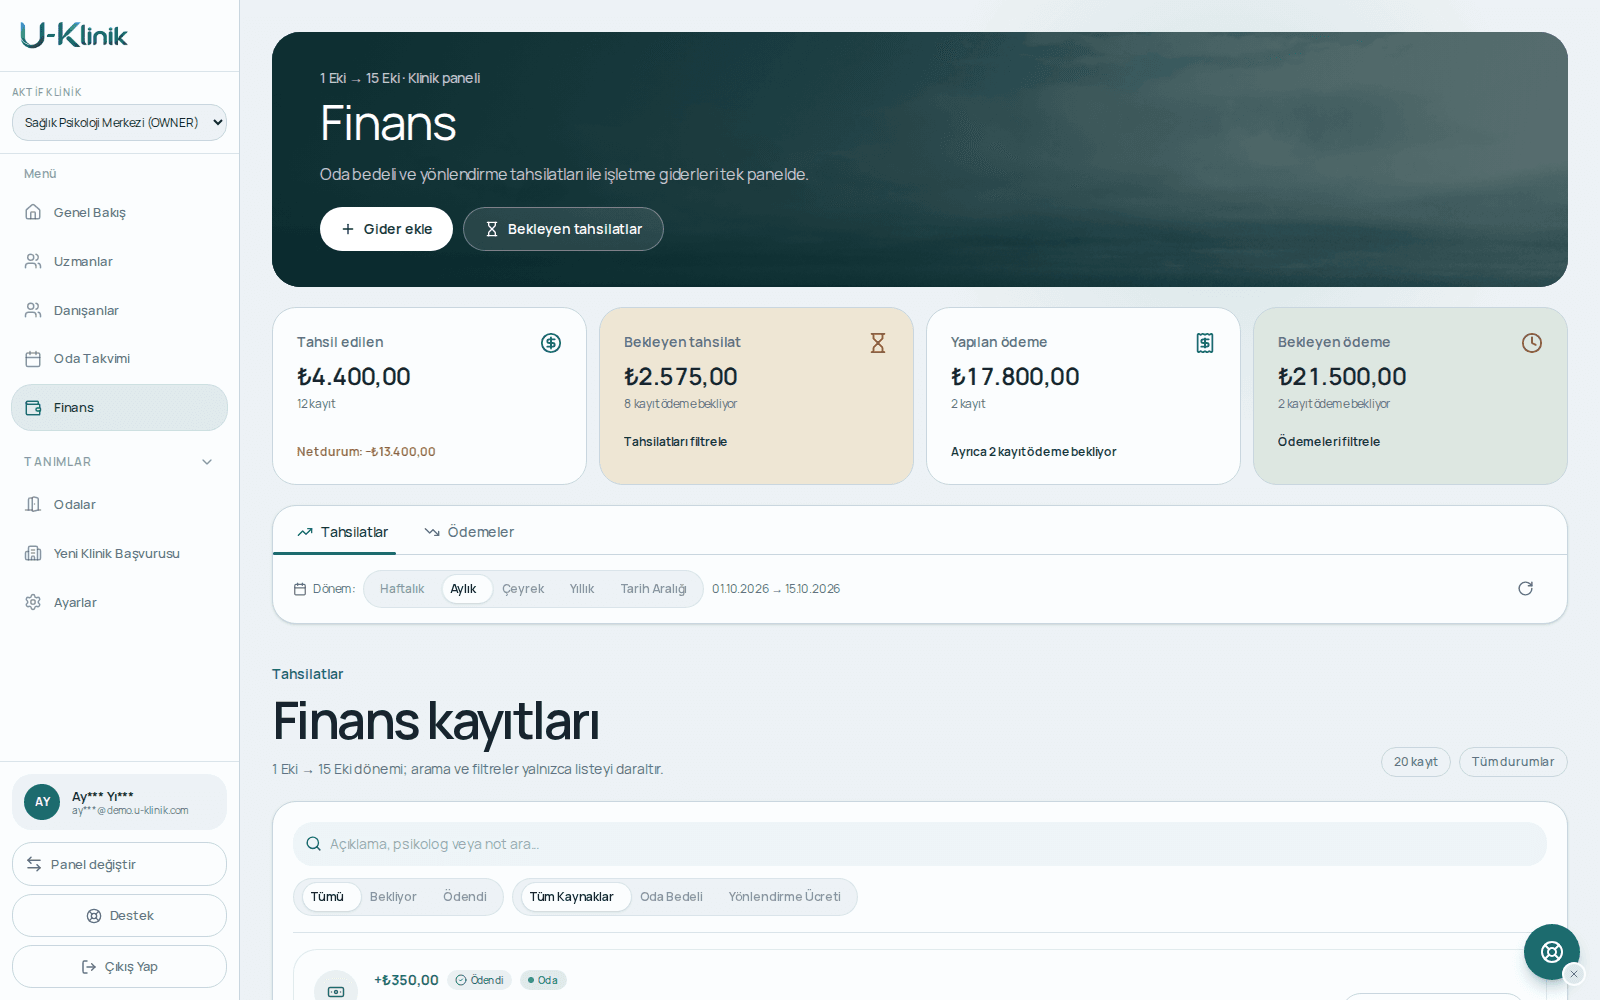Switch to the Tahsilatlar tab

(342, 532)
